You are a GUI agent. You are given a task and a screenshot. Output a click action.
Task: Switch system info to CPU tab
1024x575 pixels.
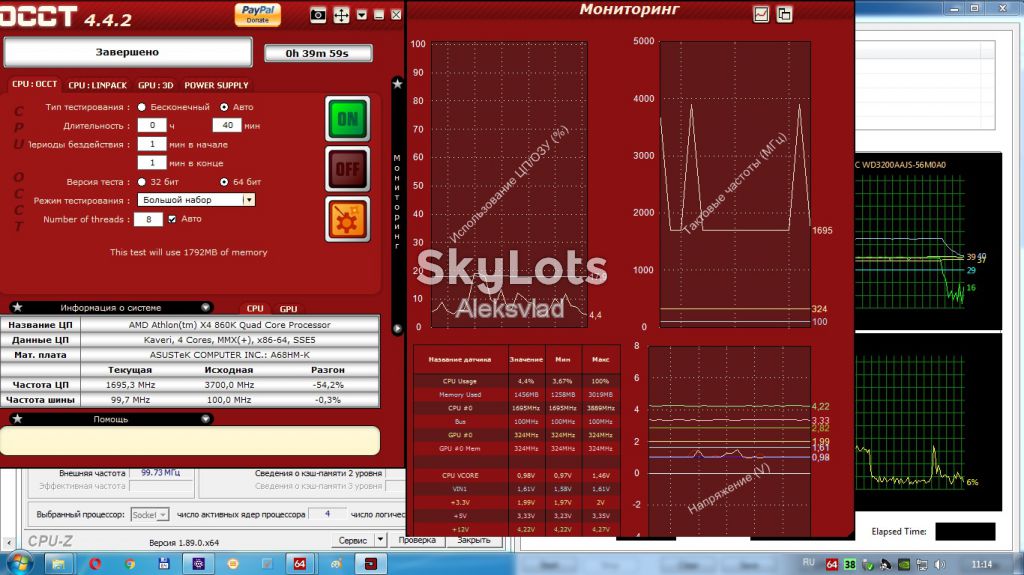pyautogui.click(x=255, y=308)
